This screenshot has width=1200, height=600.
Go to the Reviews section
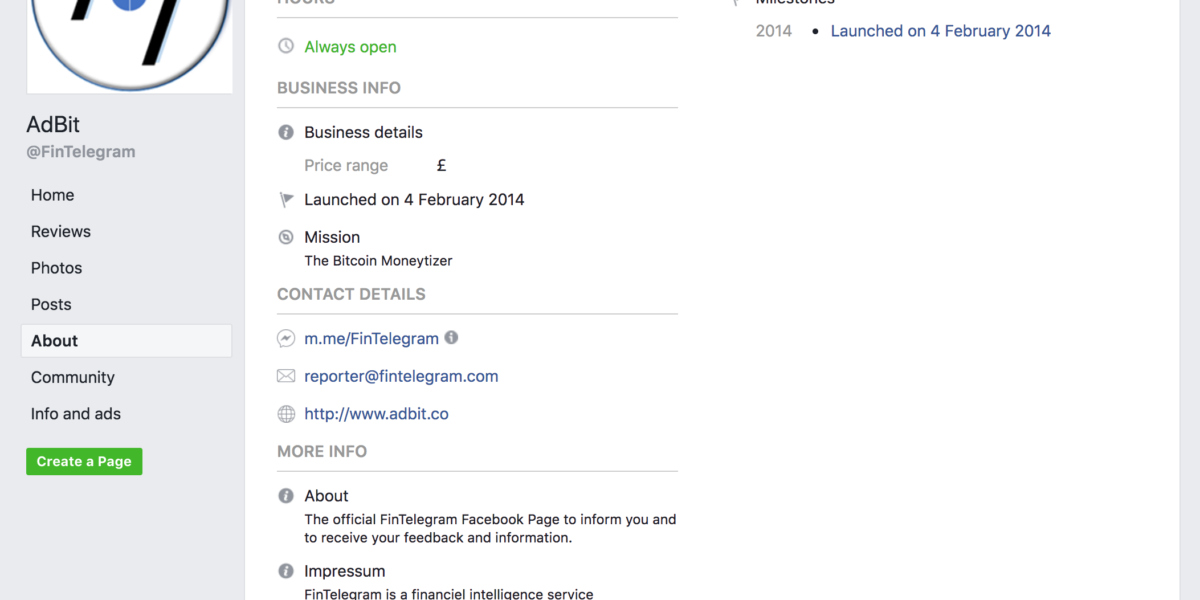coord(61,231)
